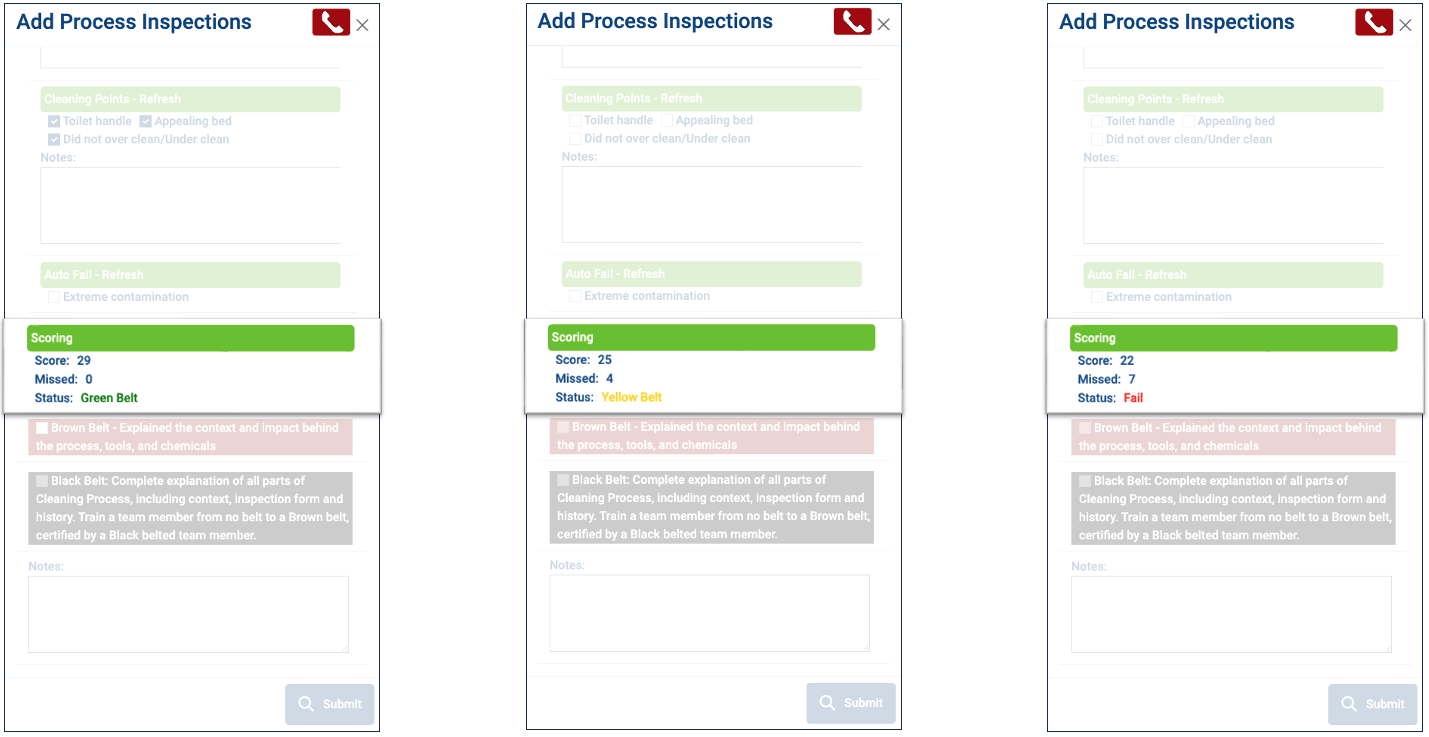Click the Notes box under Cleaning Points in the Yellow Belt form
The image size is (1429, 737).
(x=711, y=204)
